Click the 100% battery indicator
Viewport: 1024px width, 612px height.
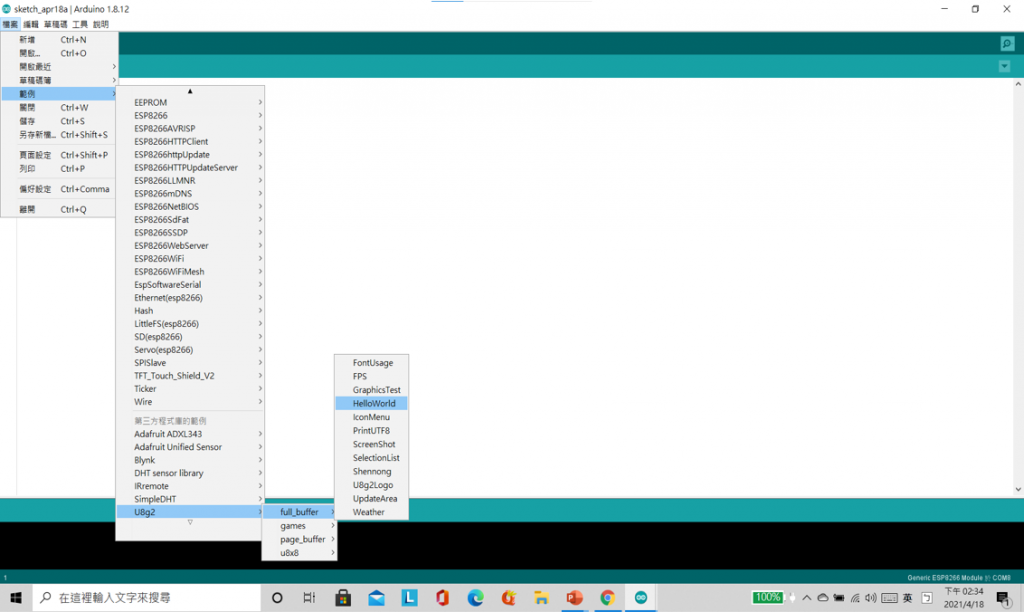[x=767, y=597]
